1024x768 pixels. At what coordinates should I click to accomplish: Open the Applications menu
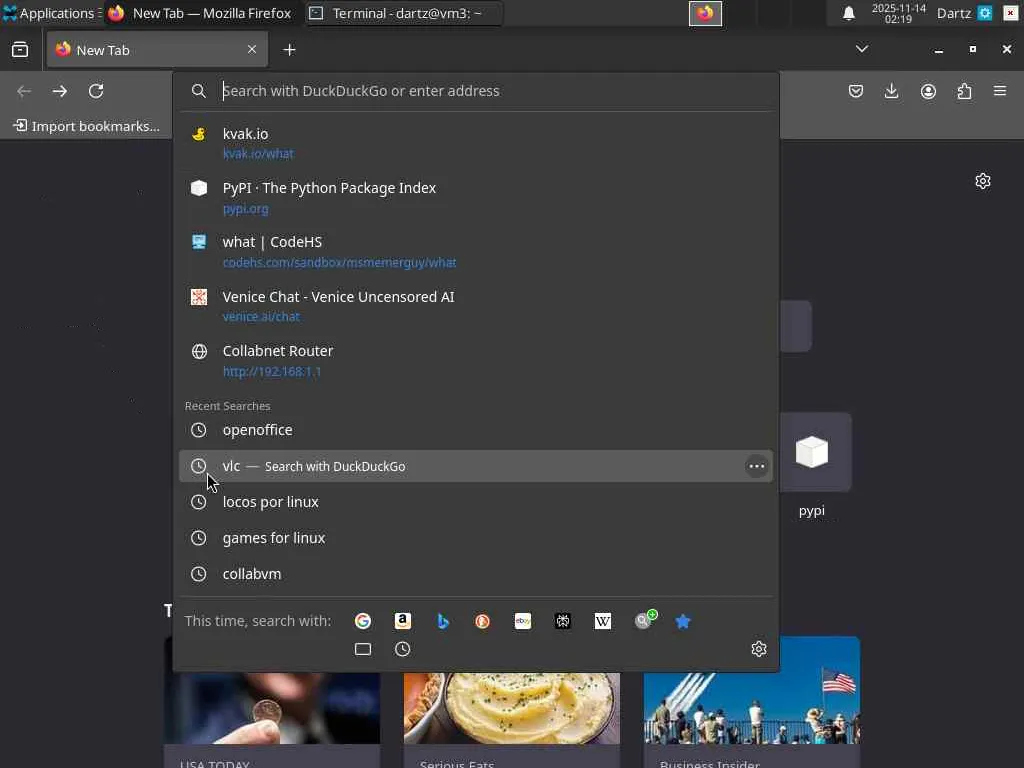tap(52, 13)
